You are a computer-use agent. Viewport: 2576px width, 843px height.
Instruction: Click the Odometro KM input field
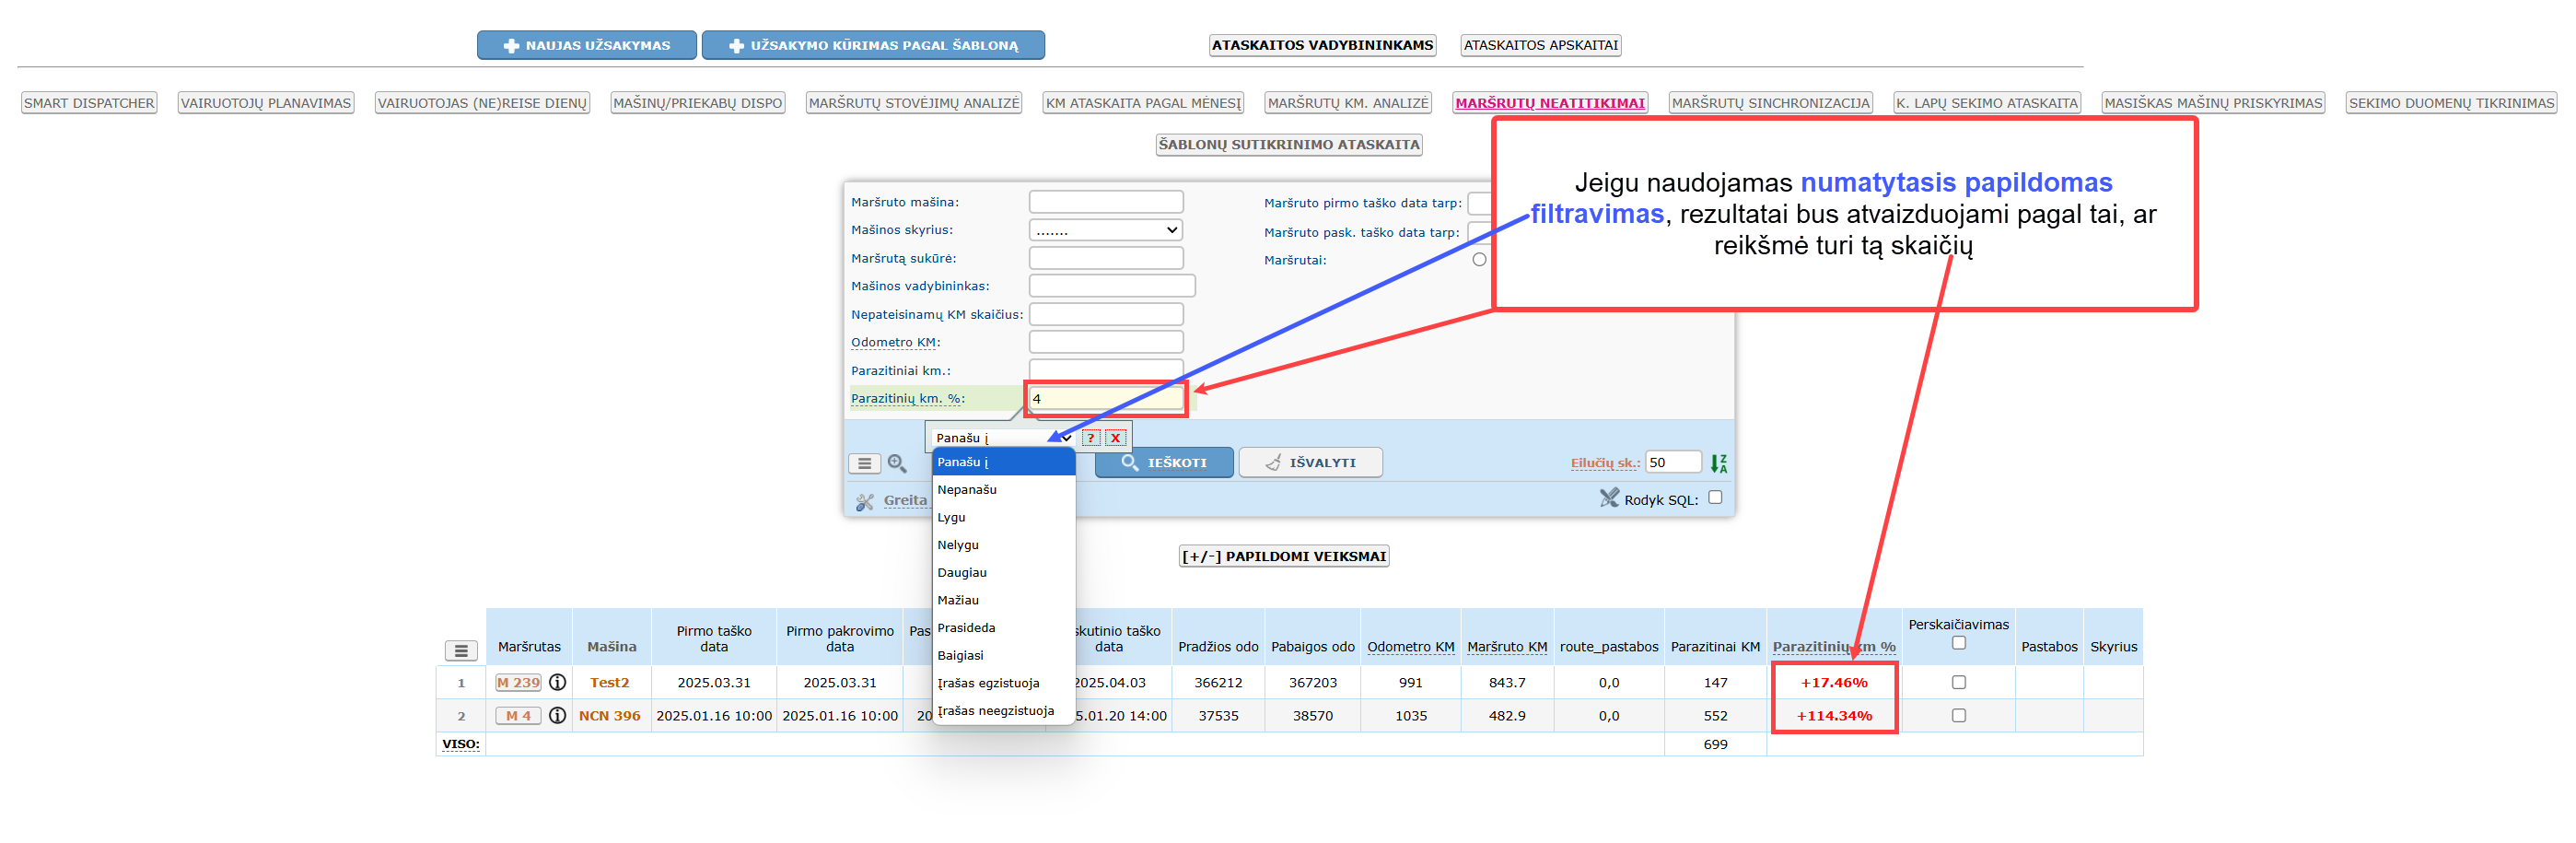click(1106, 342)
